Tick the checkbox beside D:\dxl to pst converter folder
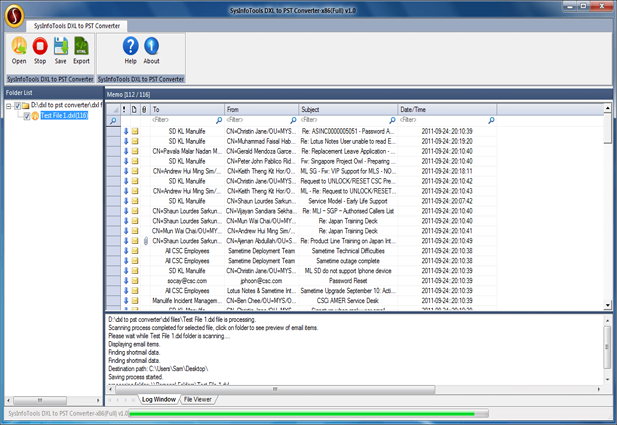This screenshot has height=425, width=617. pos(17,105)
